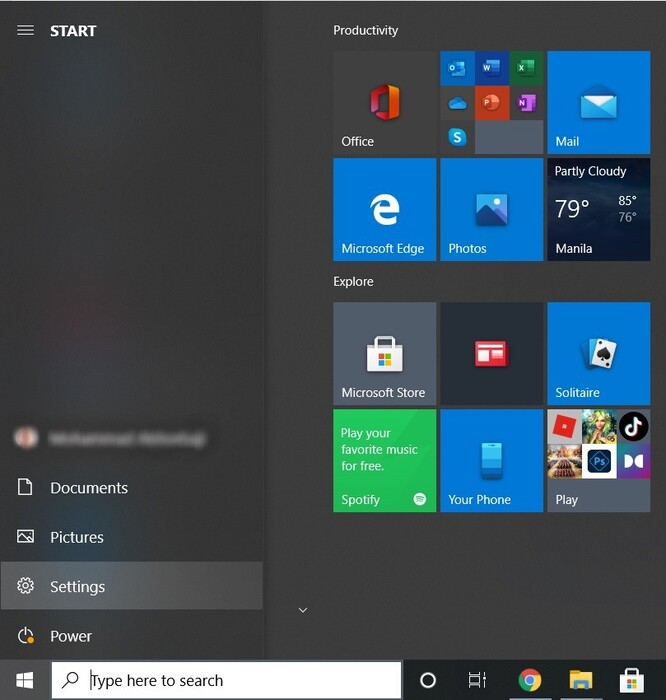Open the Microsoft Store tile

pyautogui.click(x=384, y=354)
